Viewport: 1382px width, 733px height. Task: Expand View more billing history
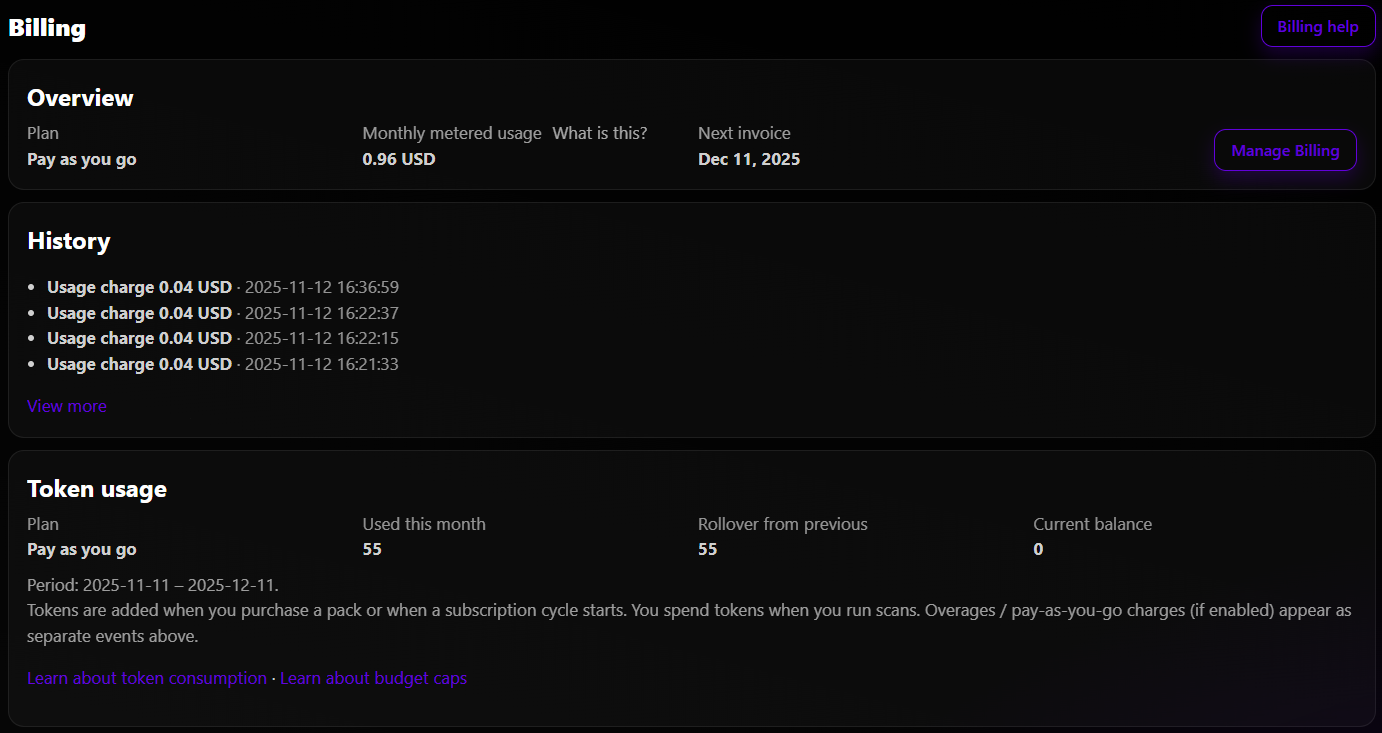tap(66, 405)
